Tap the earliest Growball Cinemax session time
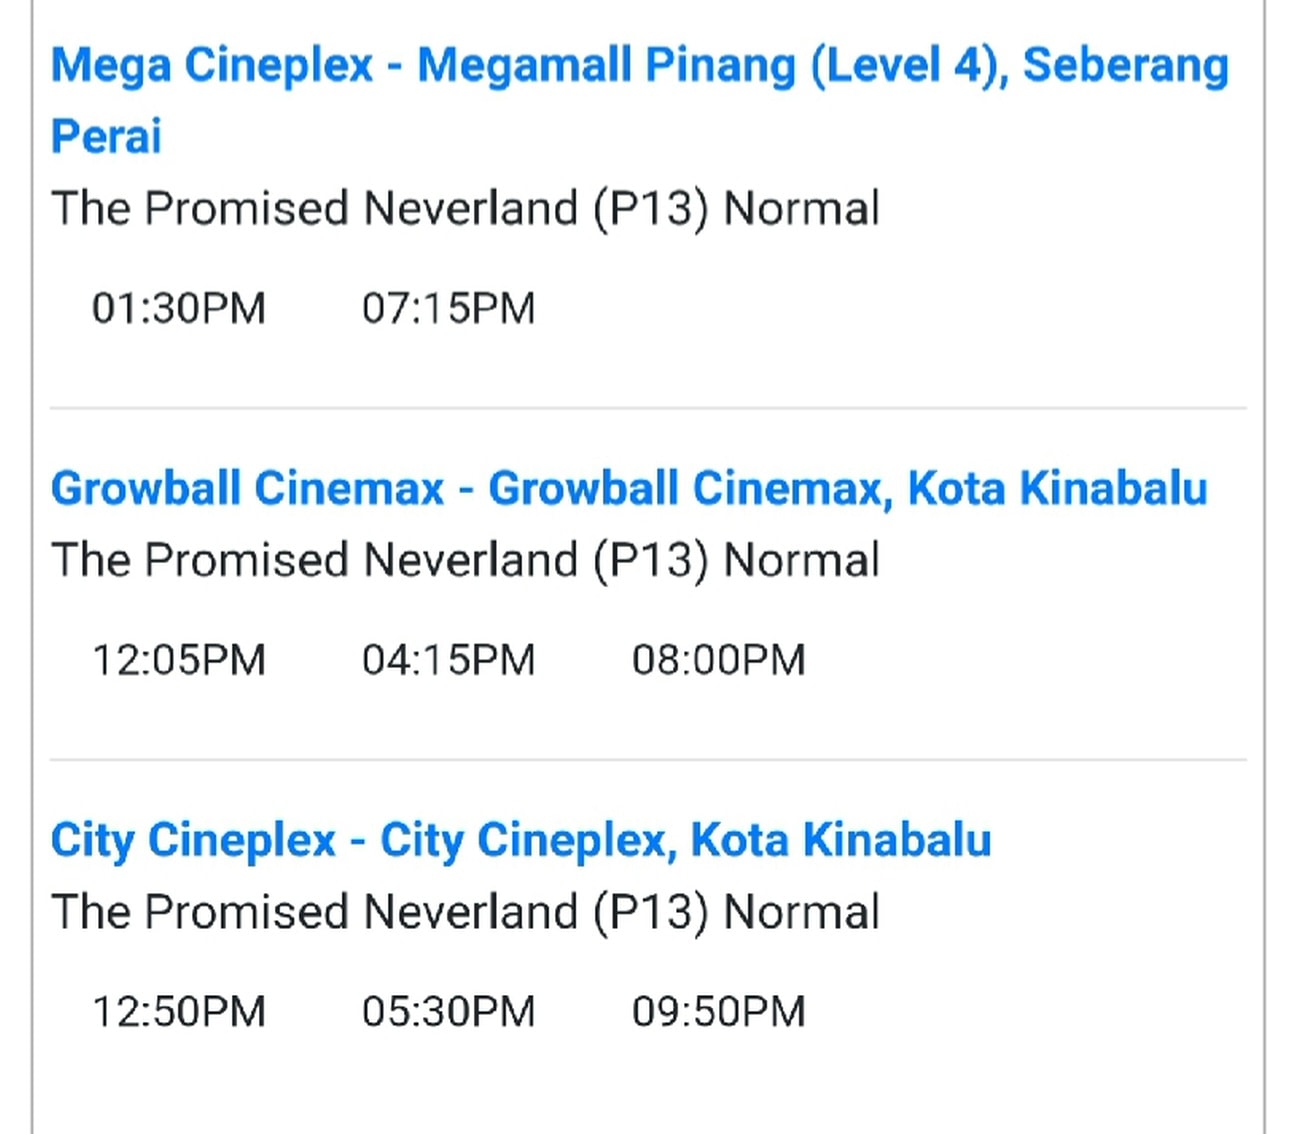The height and width of the screenshot is (1134, 1296). (179, 660)
